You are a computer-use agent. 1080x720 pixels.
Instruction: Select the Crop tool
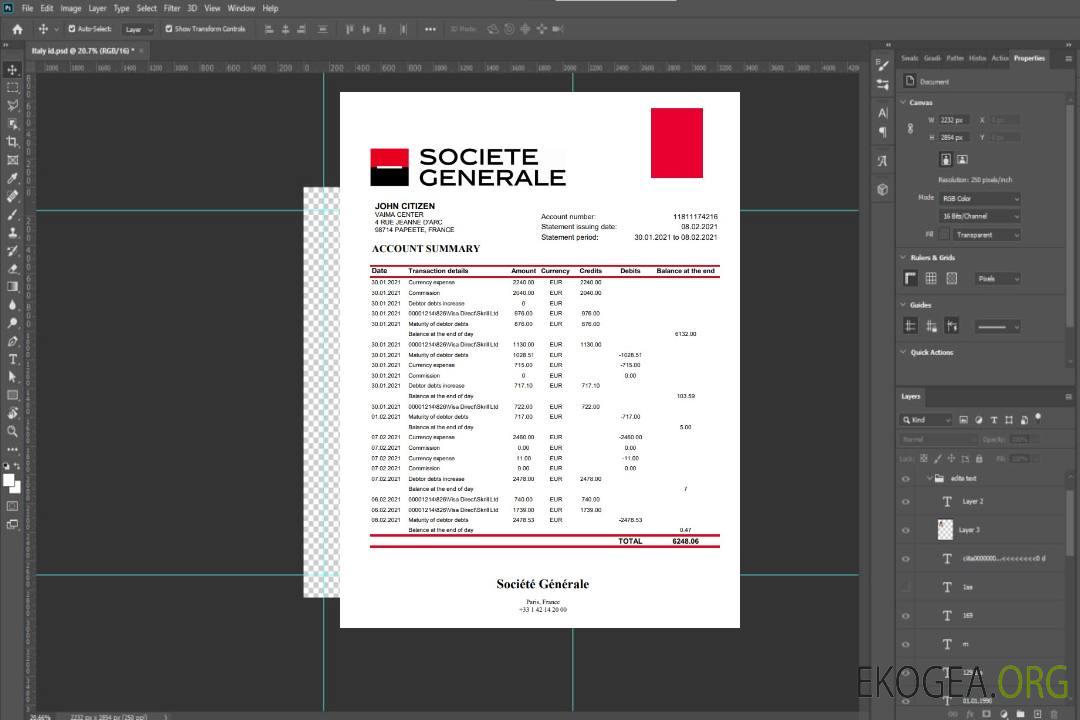tap(12, 142)
